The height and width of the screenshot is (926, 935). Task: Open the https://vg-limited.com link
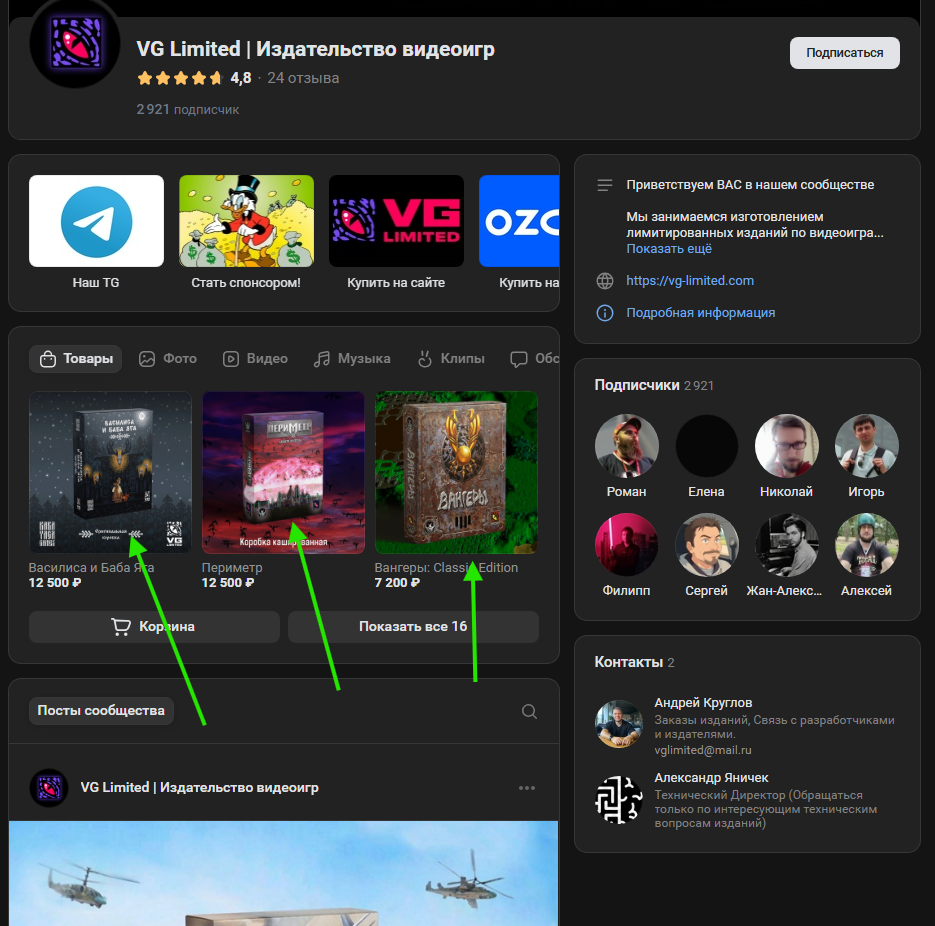(690, 281)
